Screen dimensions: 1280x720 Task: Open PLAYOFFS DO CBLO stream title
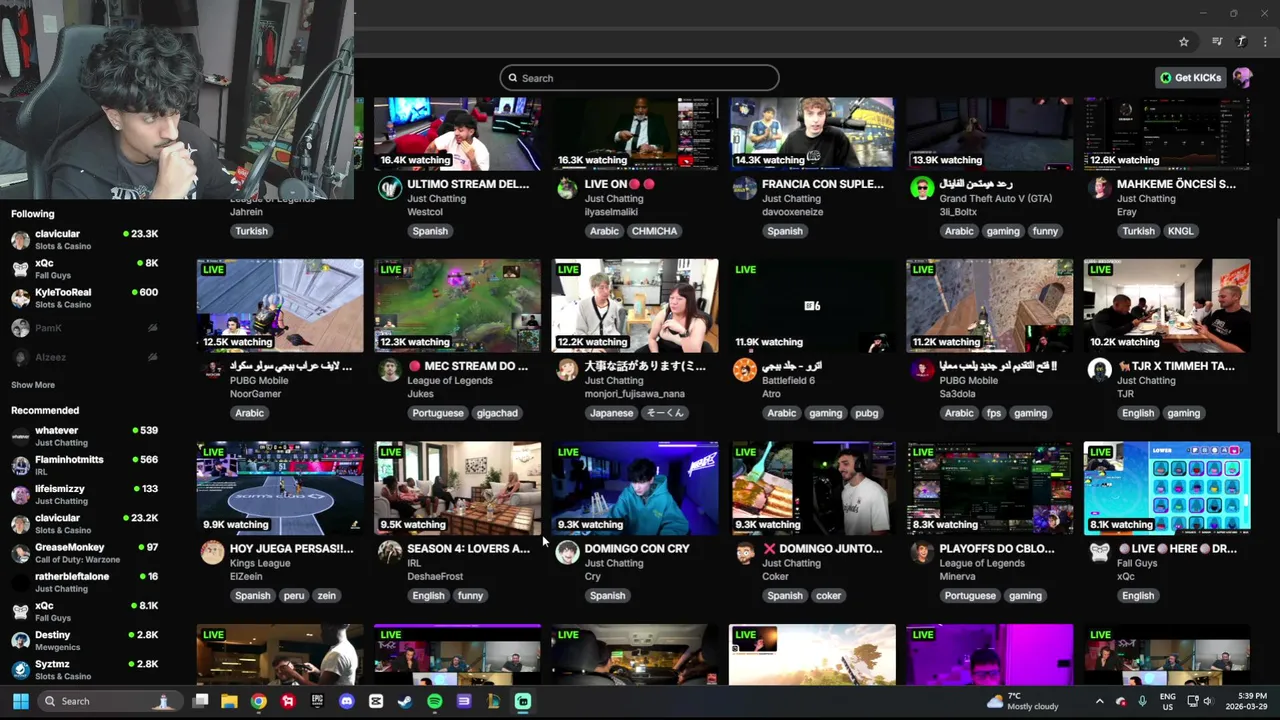[997, 548]
